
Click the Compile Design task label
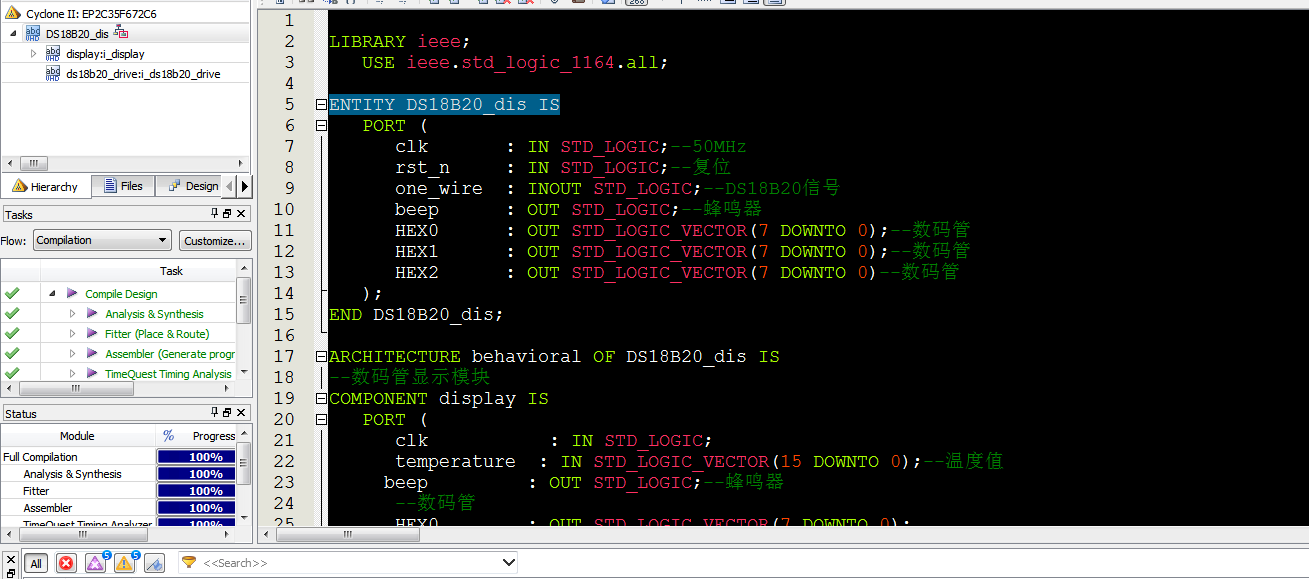tap(121, 294)
